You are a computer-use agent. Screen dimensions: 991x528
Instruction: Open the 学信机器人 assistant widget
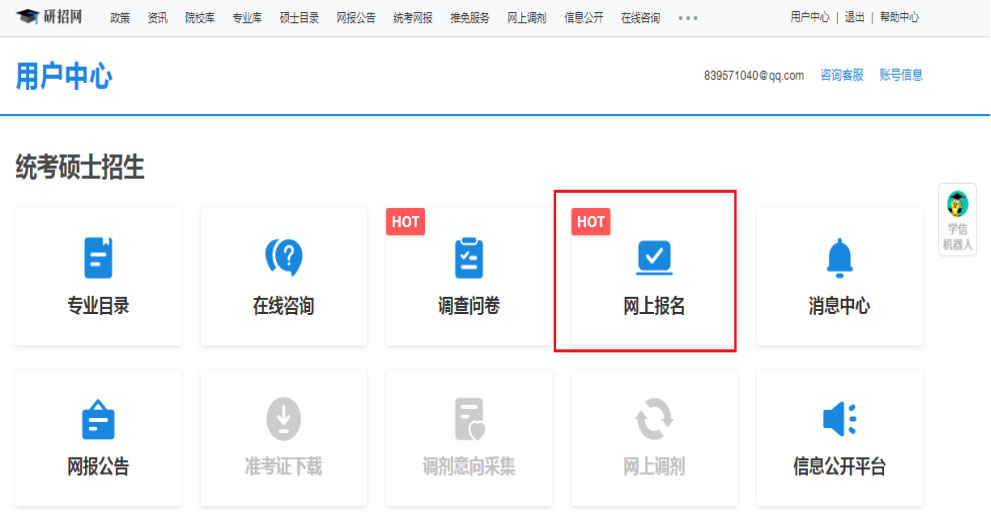pos(957,220)
